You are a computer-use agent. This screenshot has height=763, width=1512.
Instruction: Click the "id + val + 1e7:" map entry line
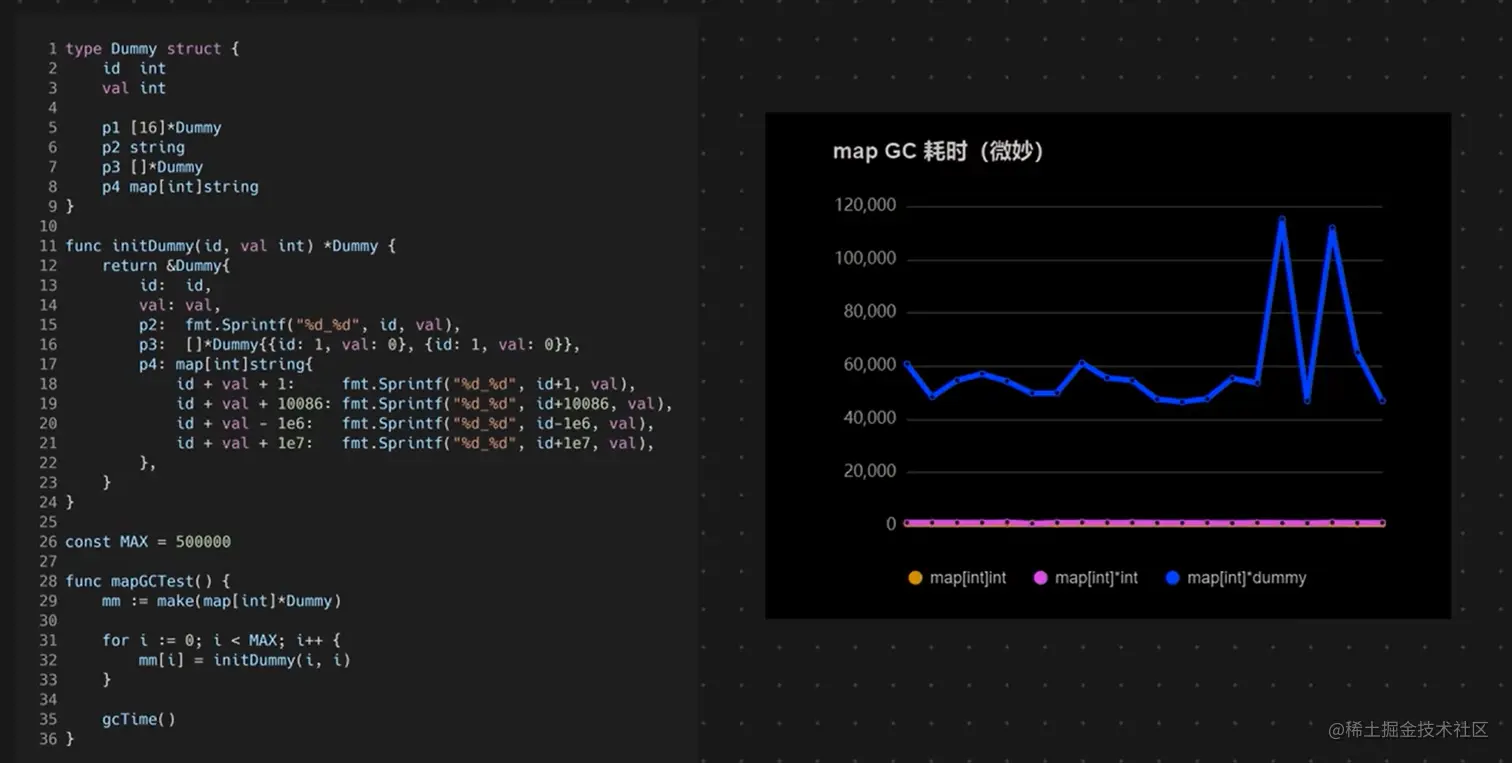[x=415, y=442]
